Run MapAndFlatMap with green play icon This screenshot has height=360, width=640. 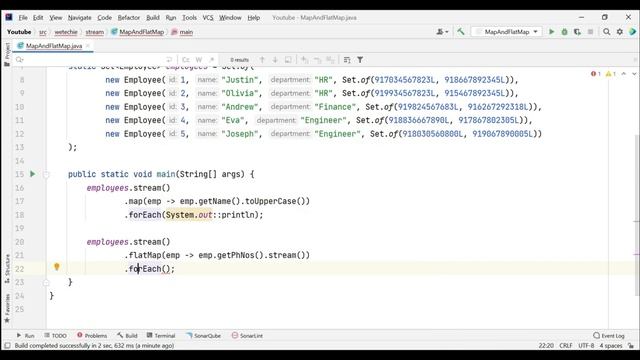(x=551, y=31)
